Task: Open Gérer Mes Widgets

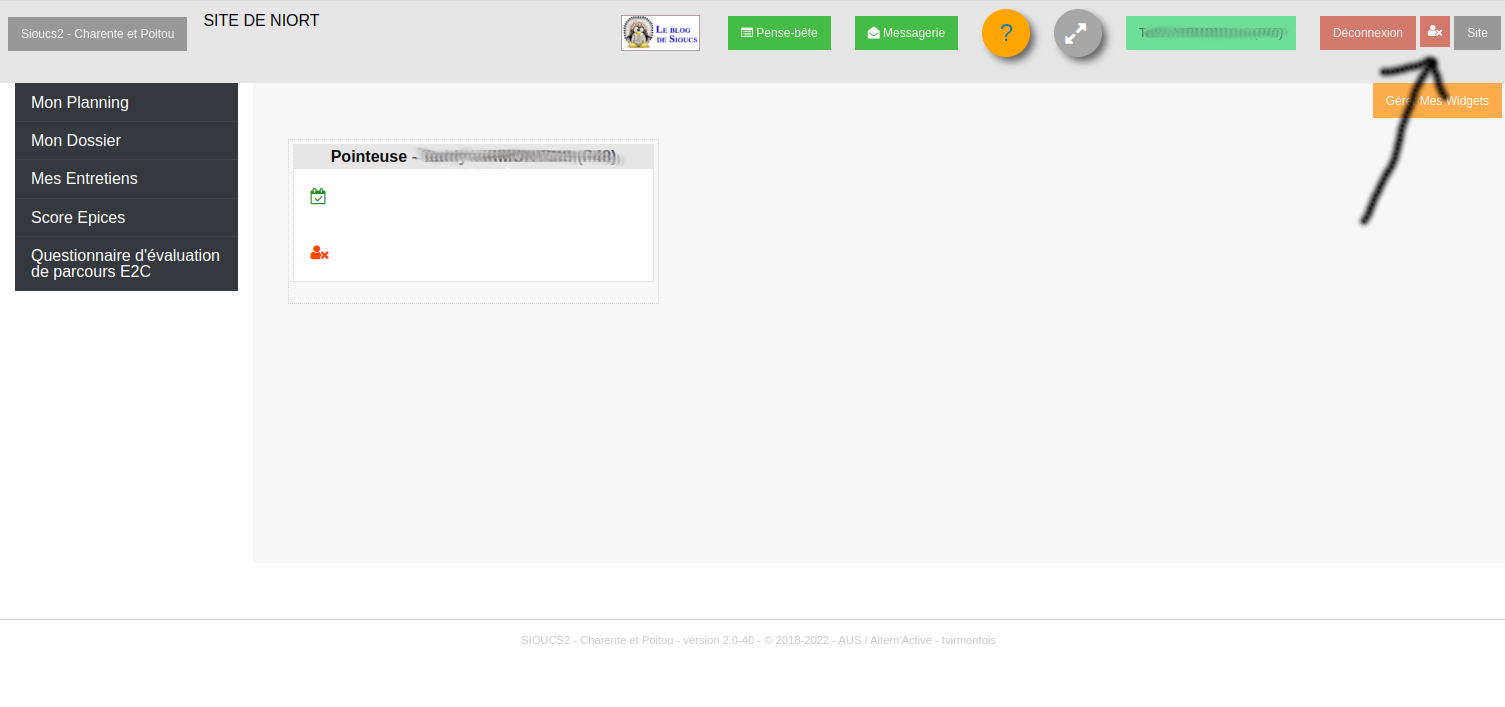Action: coord(1437,101)
